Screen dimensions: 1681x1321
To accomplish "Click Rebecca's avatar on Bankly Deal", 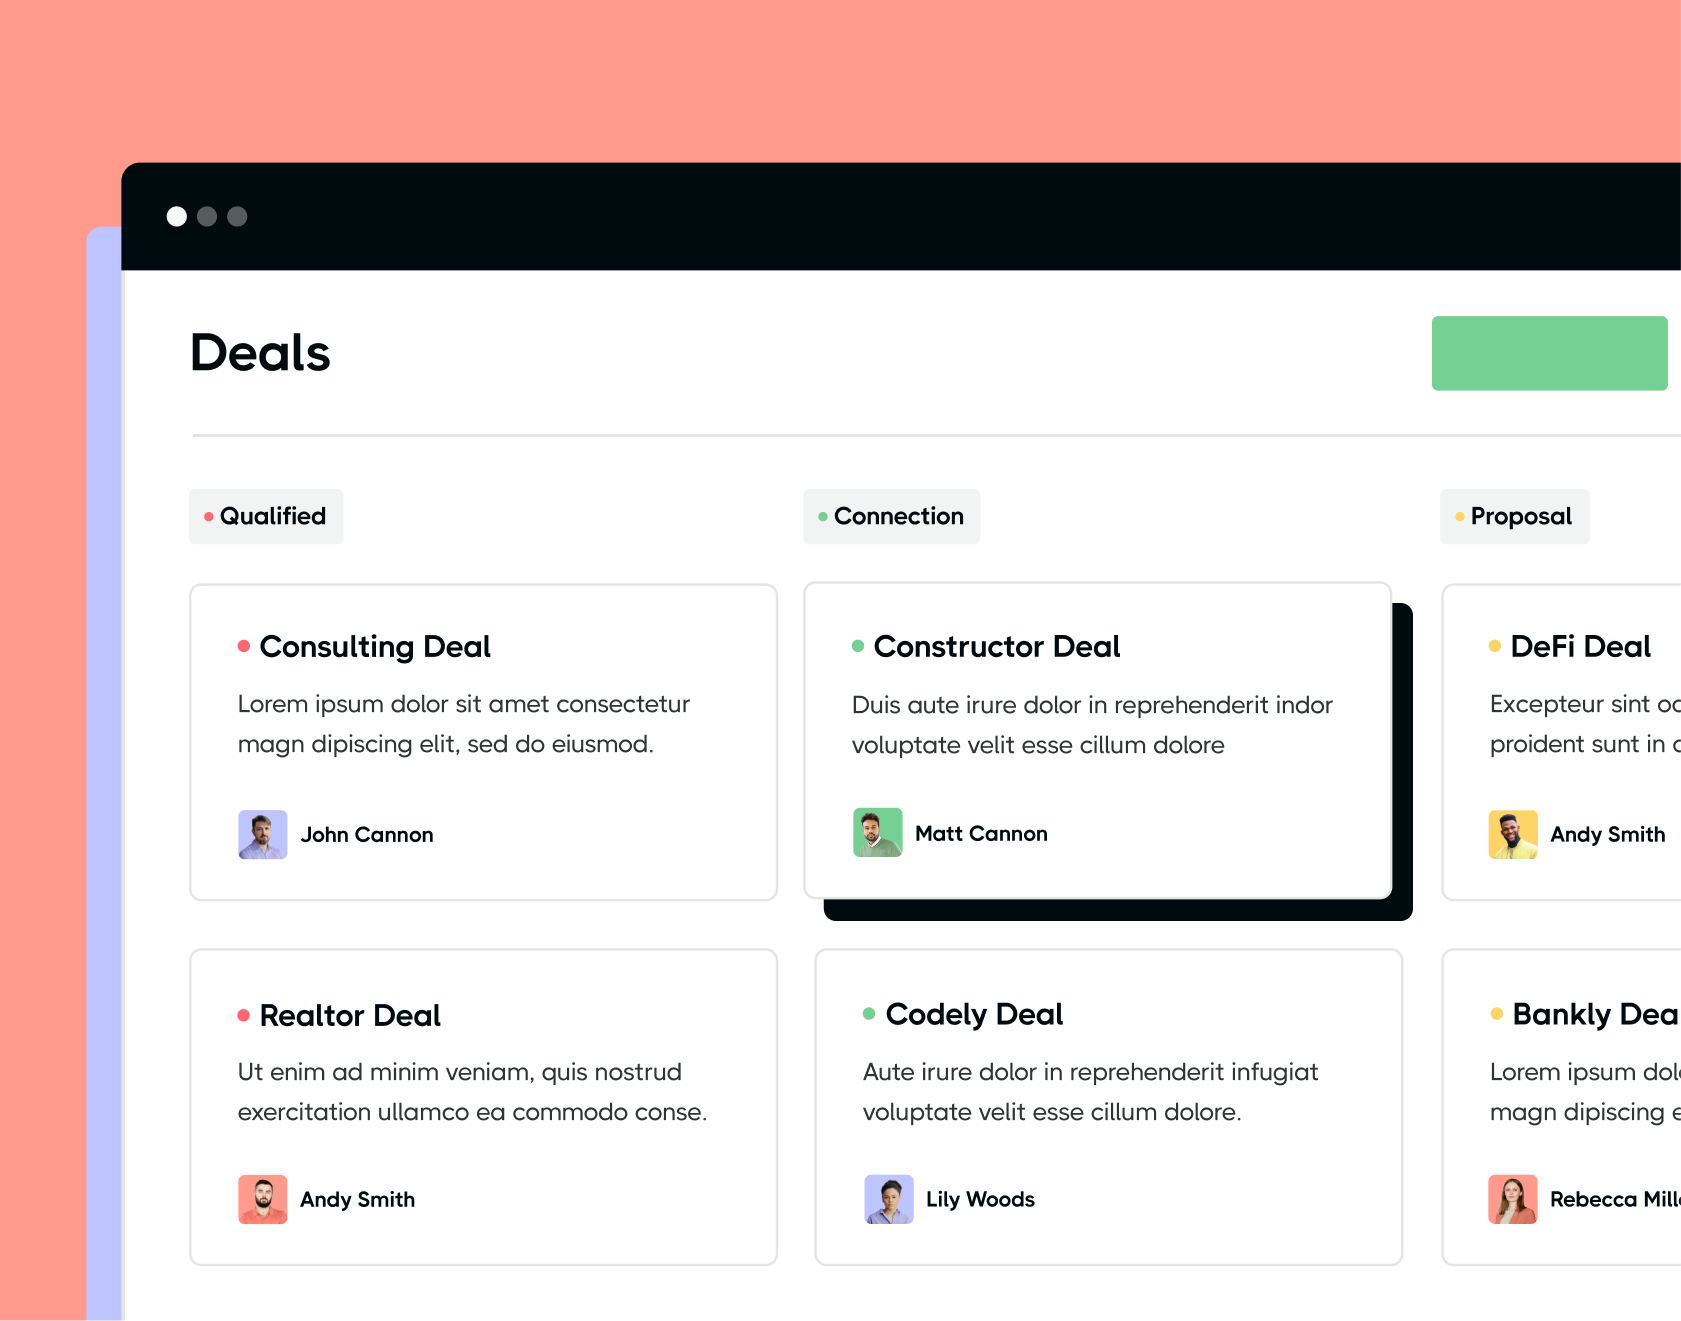I will tap(1513, 1199).
